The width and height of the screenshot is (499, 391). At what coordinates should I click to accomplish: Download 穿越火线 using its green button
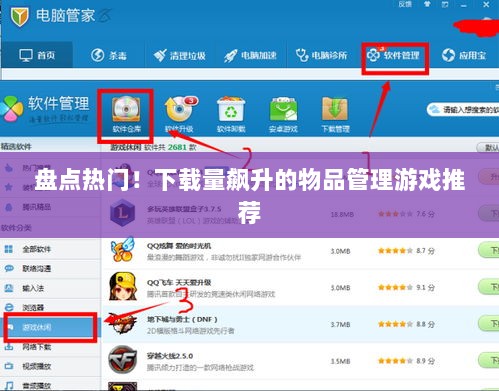tap(489, 360)
